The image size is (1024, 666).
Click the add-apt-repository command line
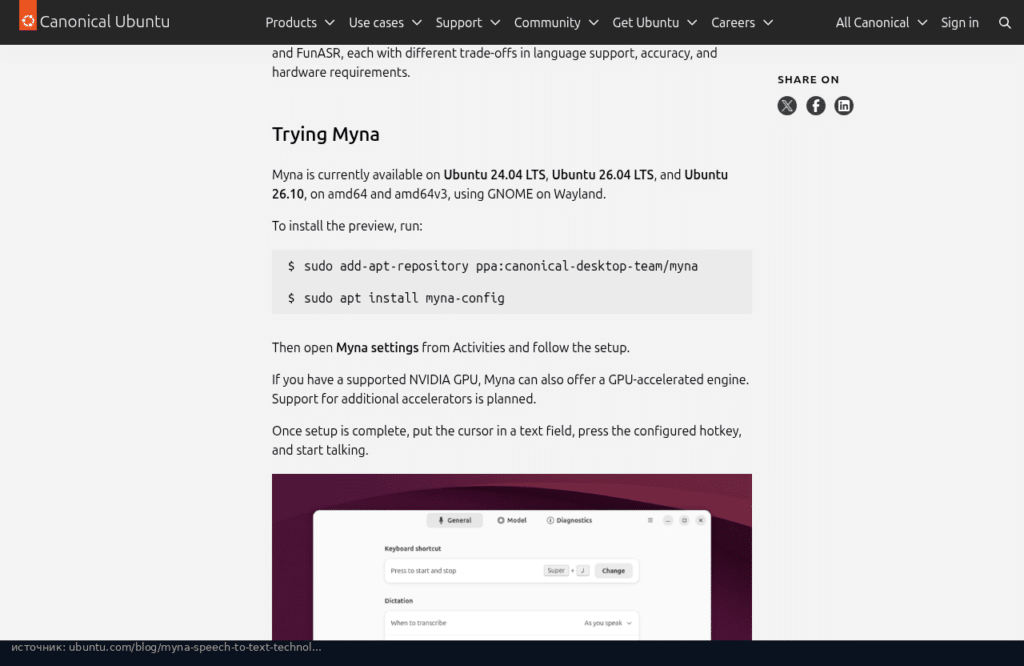[x=492, y=266]
